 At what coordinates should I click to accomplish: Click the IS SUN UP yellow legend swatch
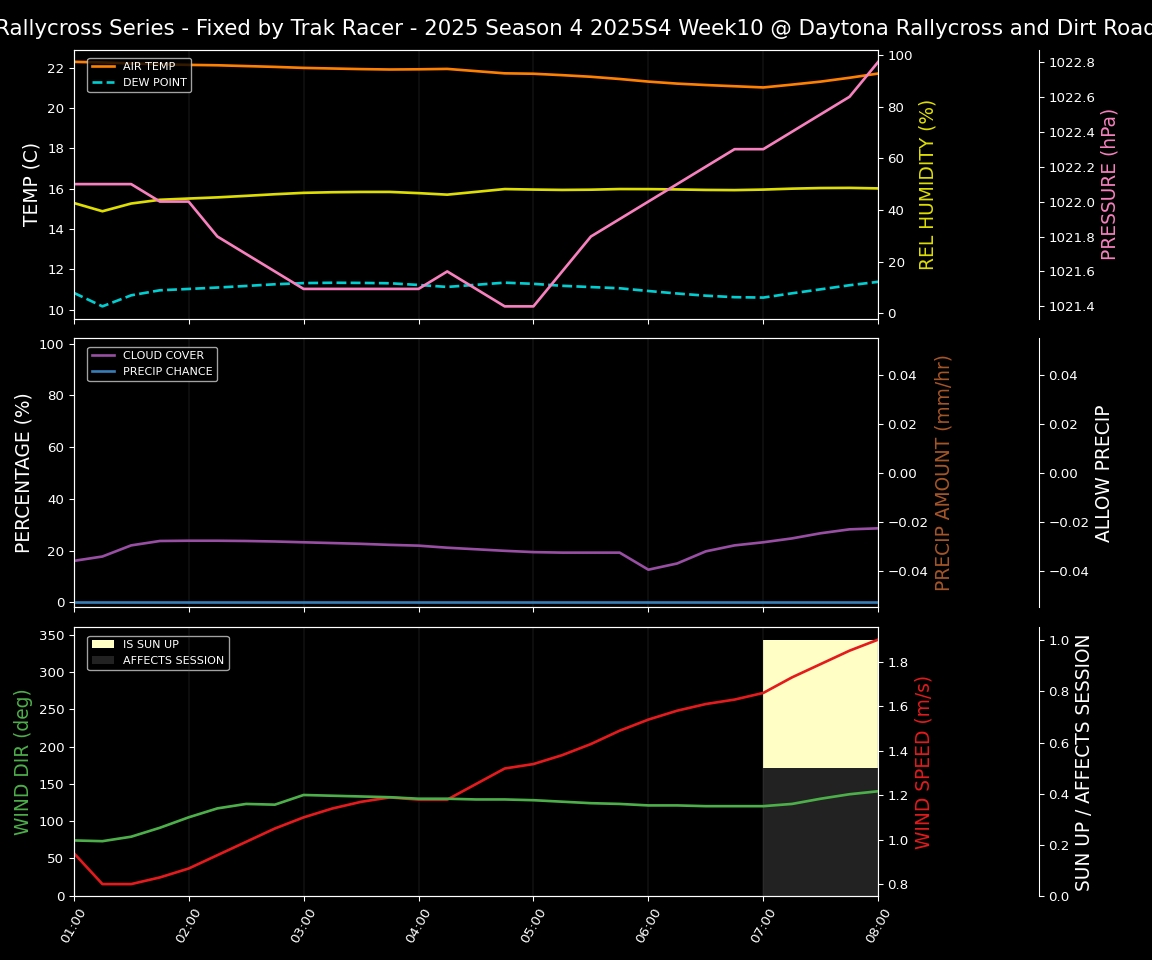(x=104, y=645)
